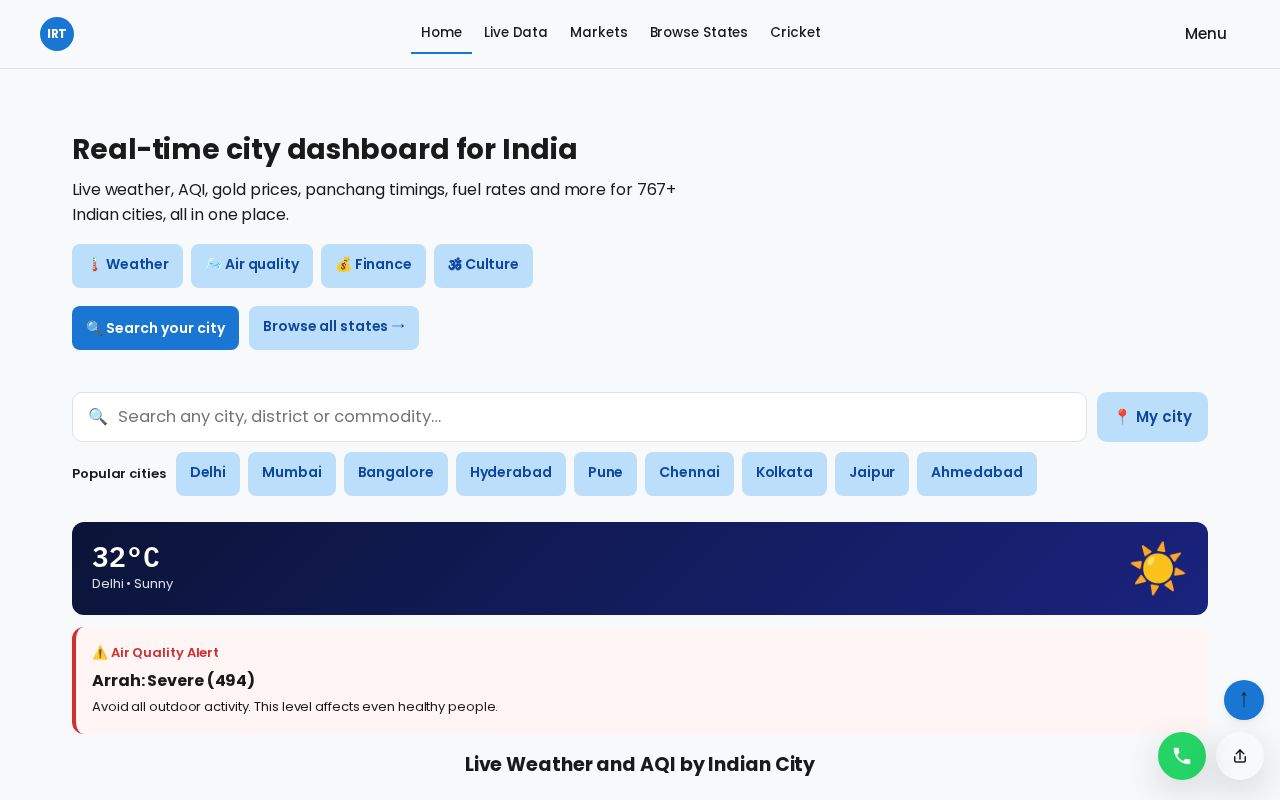This screenshot has width=1280, height=800.
Task: Click the Delhi • Sunny weather label
Action: (132, 584)
